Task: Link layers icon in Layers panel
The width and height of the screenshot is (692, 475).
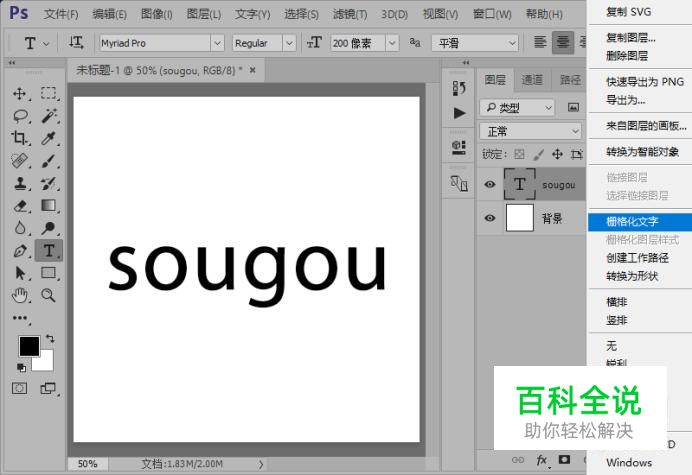Action: (x=518, y=460)
